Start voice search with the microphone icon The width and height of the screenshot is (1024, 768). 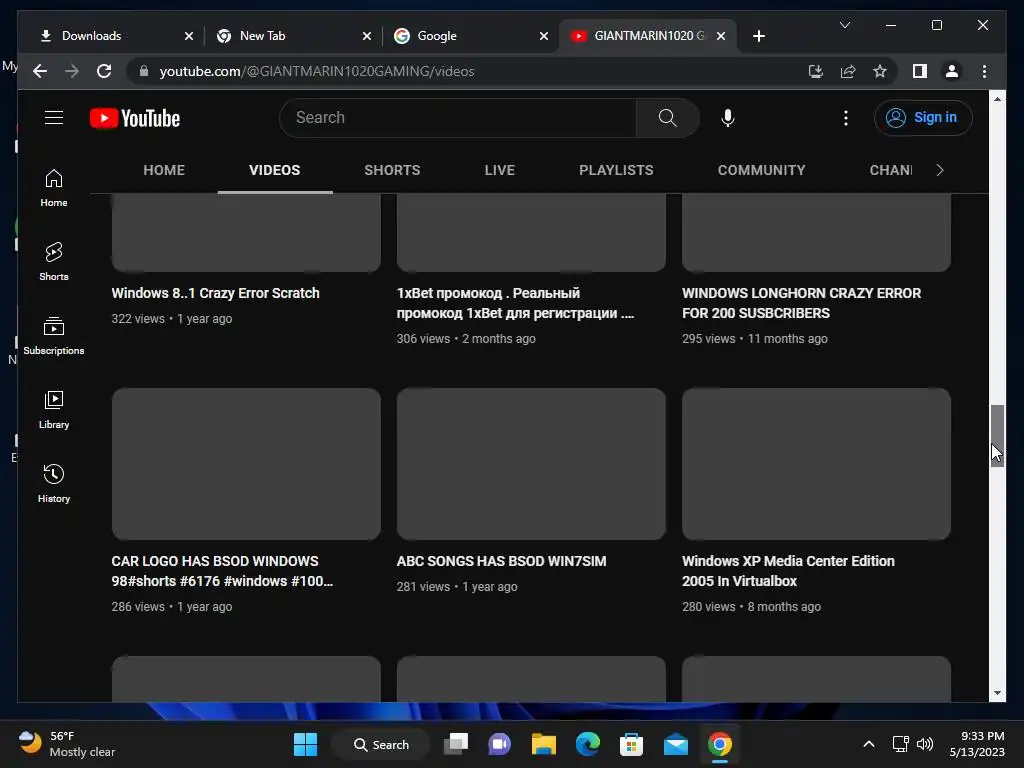click(x=728, y=118)
